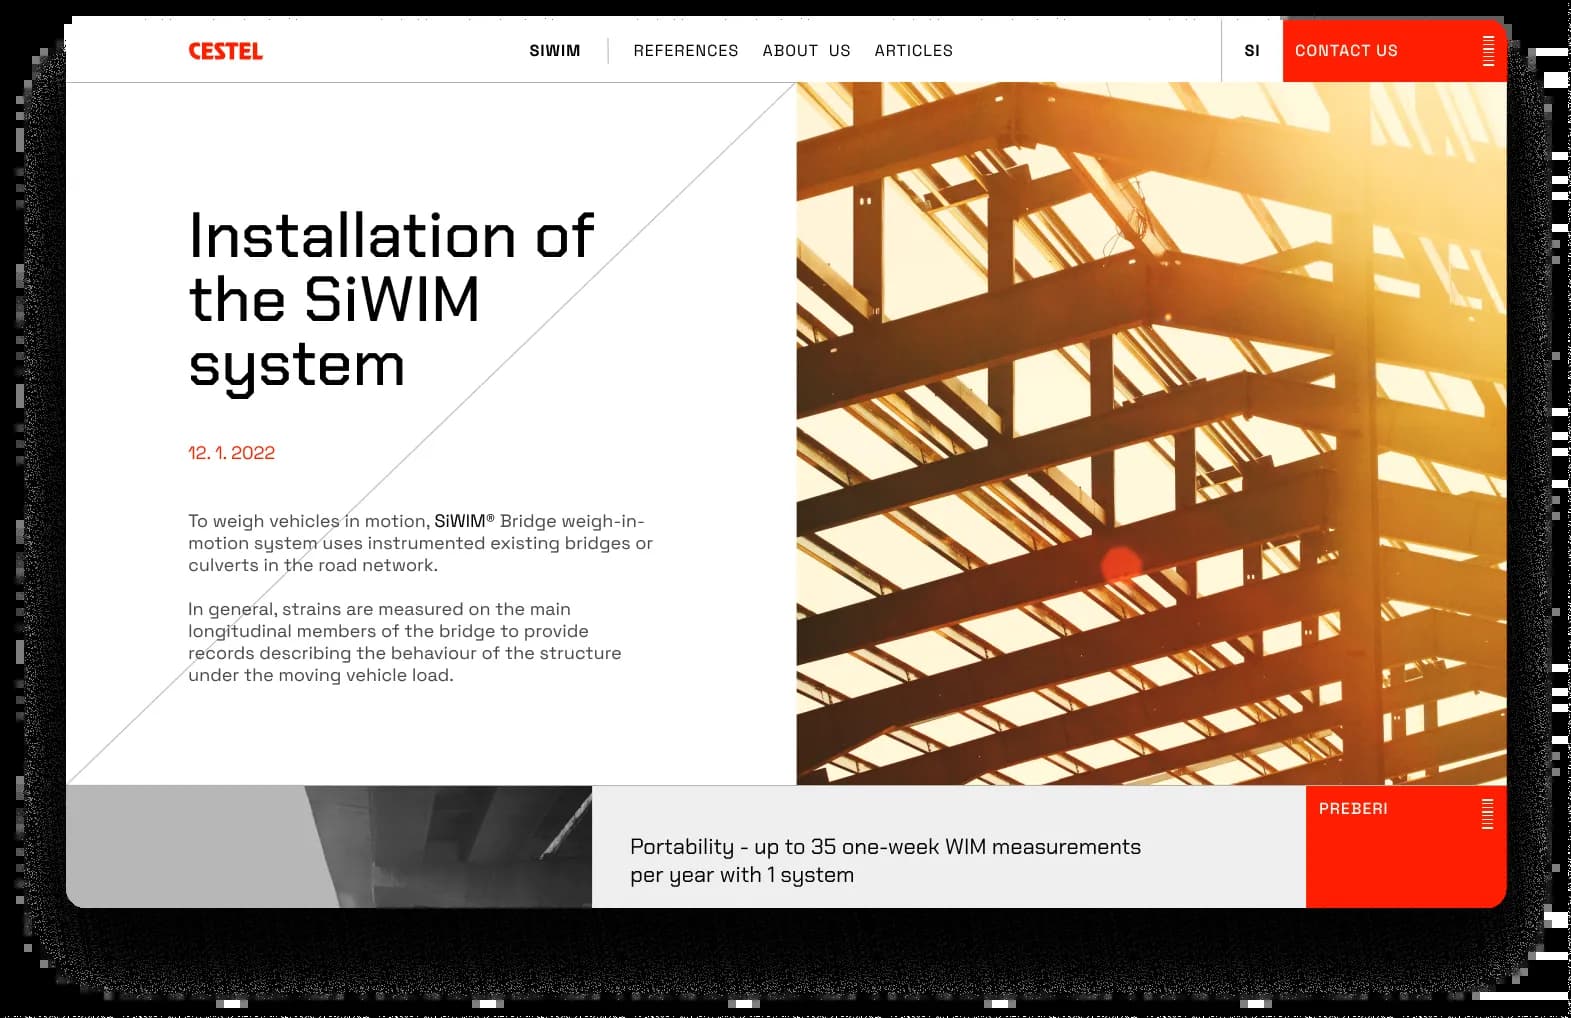Click the paragraph starting with In general, strains
The image size is (1571, 1018).
point(404,642)
